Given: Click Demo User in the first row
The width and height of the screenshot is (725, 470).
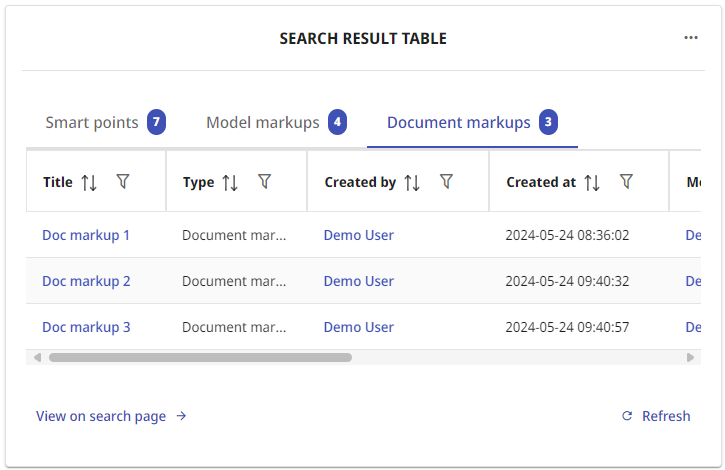Looking at the screenshot, I should pyautogui.click(x=358, y=235).
